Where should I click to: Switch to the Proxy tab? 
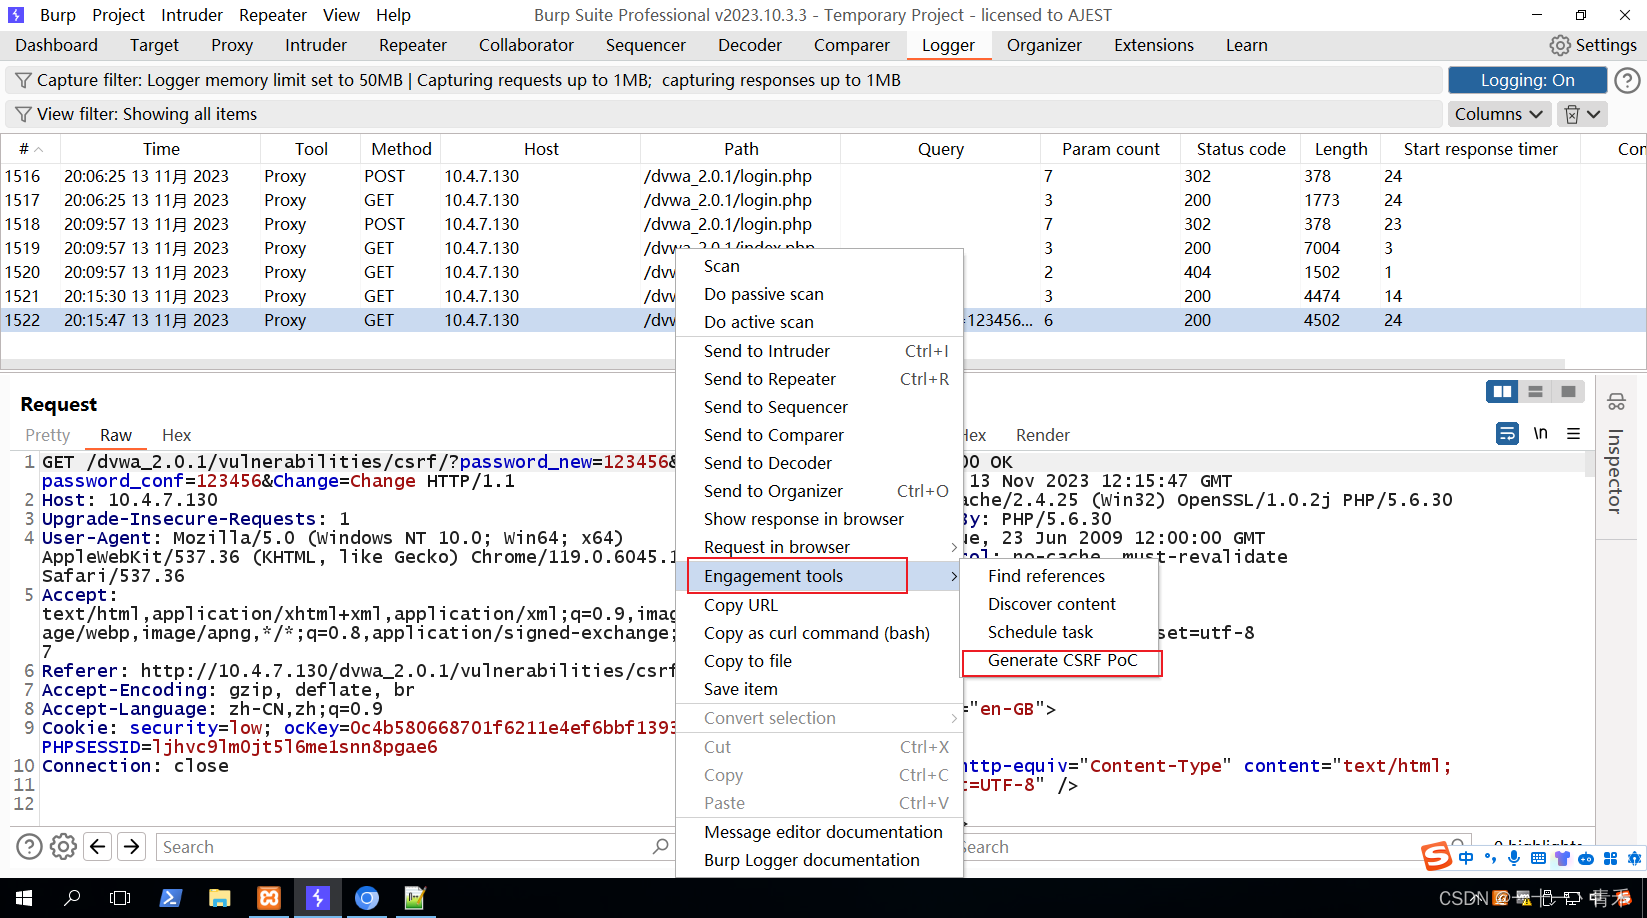pos(232,45)
